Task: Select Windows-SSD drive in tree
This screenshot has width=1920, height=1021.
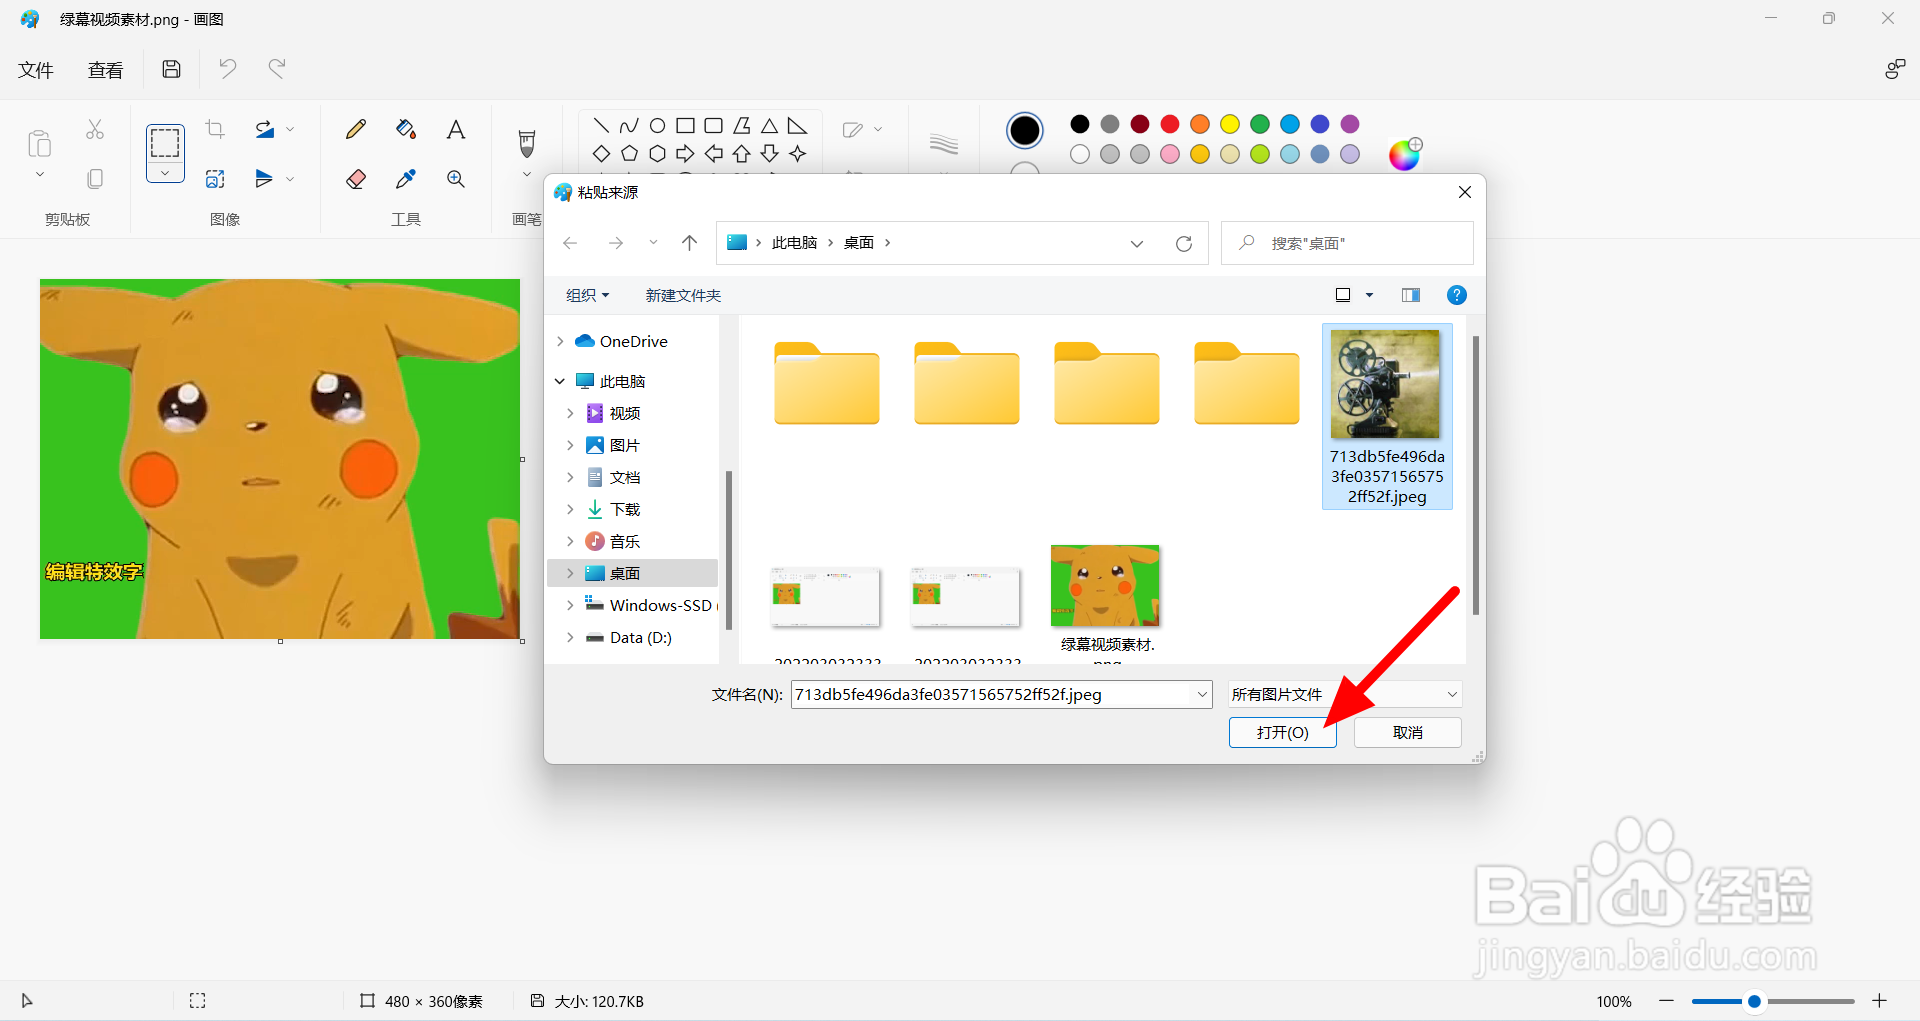Action: click(650, 605)
